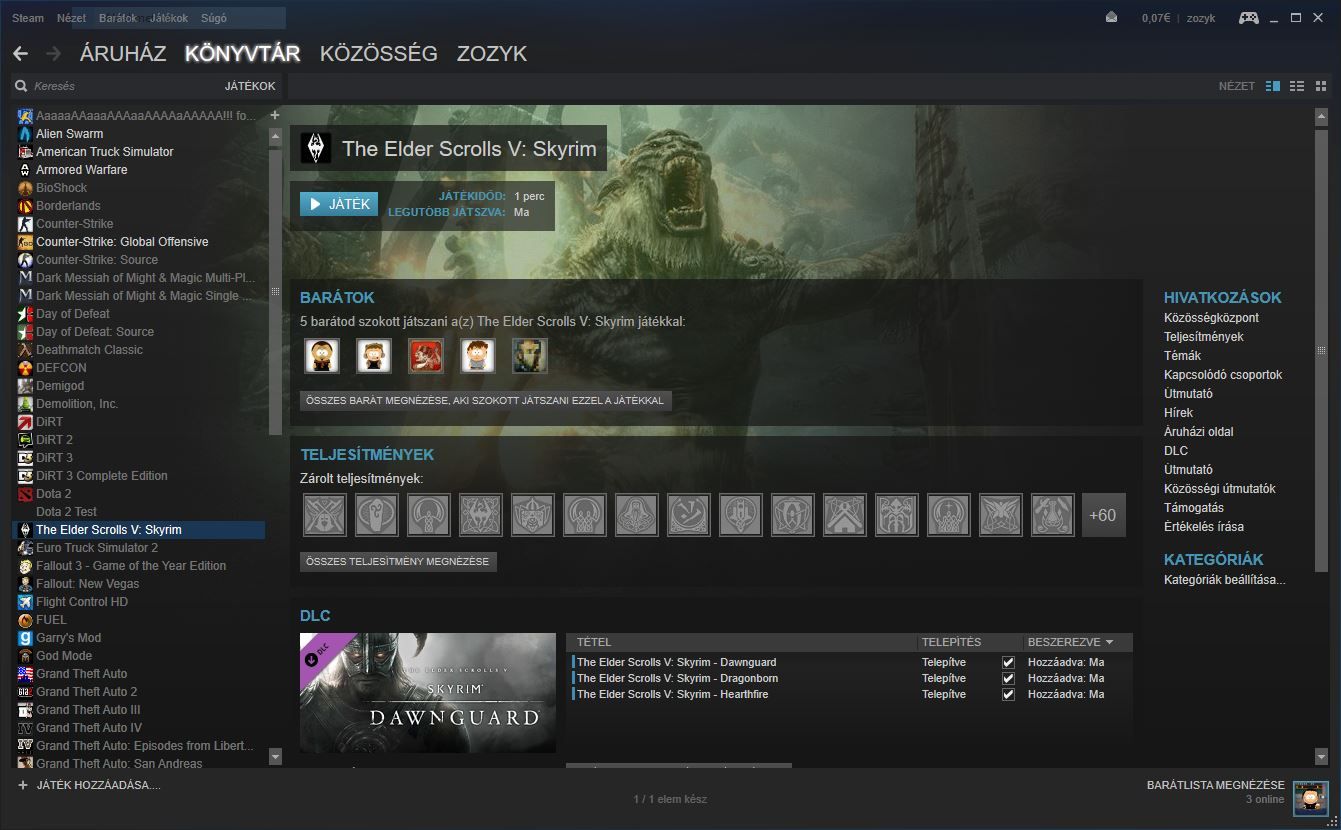Toggle Dragonborn DLC install checkbox
1341x830 pixels.
[x=1008, y=678]
